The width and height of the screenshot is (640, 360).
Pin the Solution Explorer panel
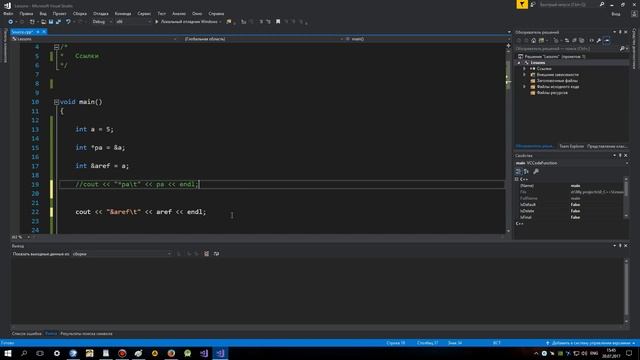pyautogui.click(x=620, y=32)
